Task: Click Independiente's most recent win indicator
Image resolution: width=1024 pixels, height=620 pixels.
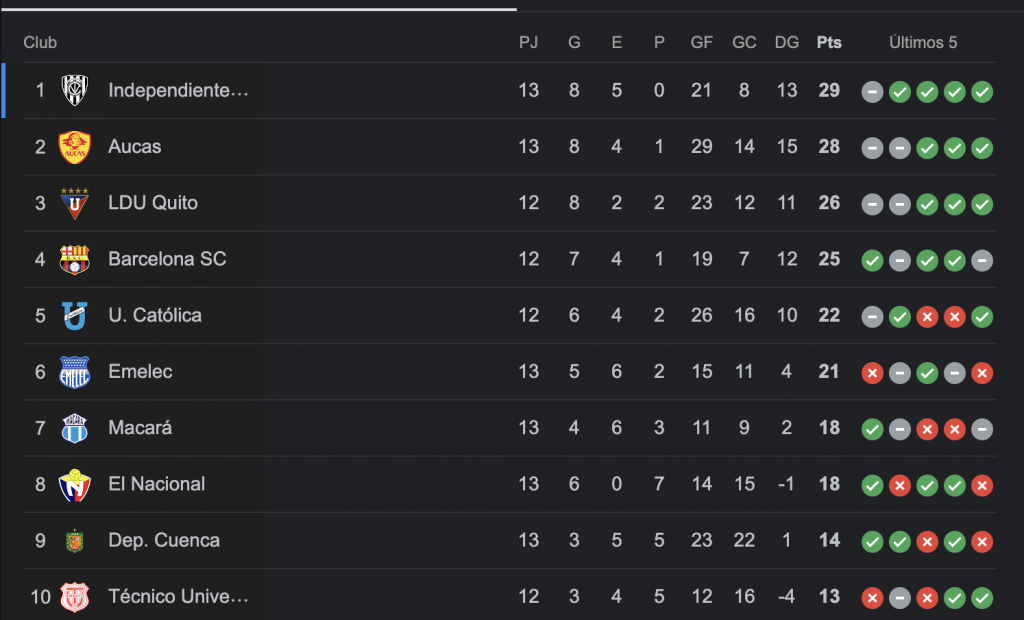Action: pos(983,92)
